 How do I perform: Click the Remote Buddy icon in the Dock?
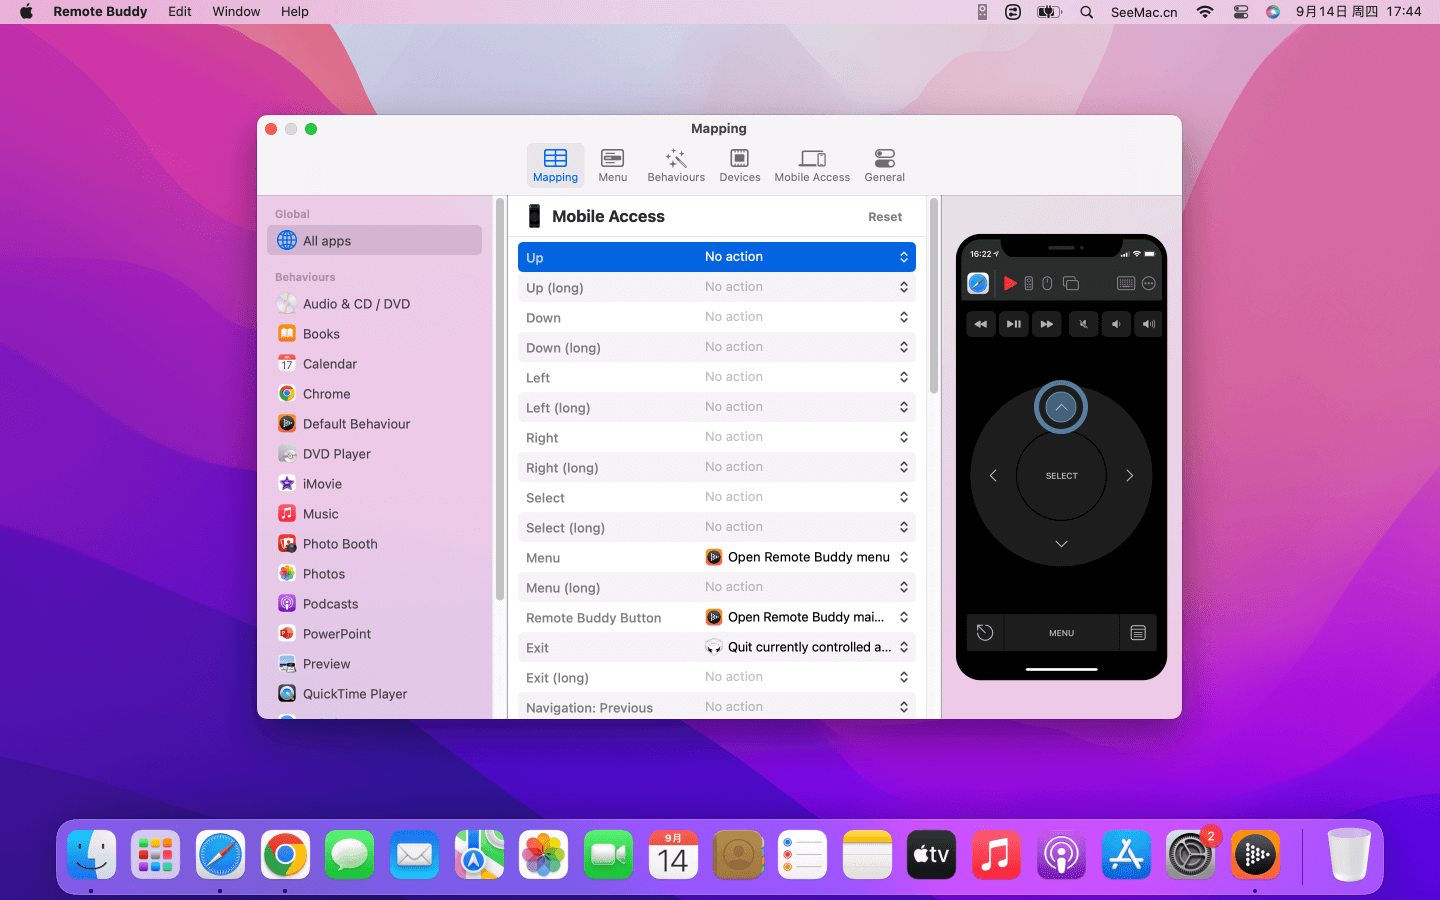pyautogui.click(x=1255, y=855)
